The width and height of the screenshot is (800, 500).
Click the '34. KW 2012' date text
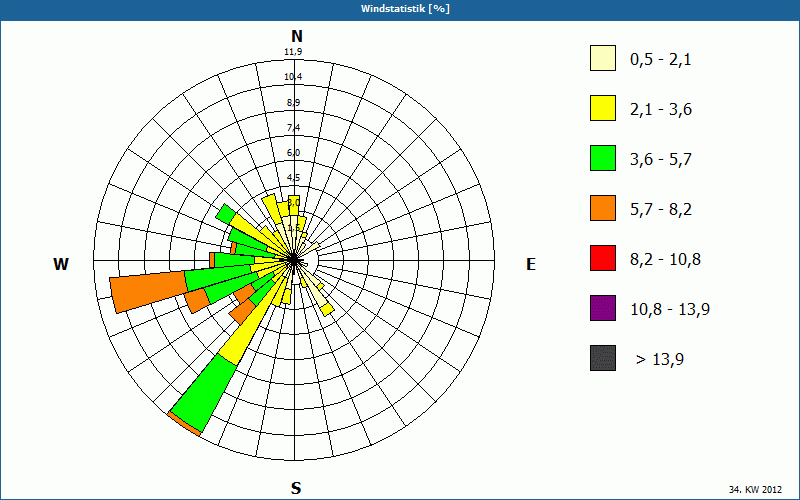pyautogui.click(x=755, y=489)
